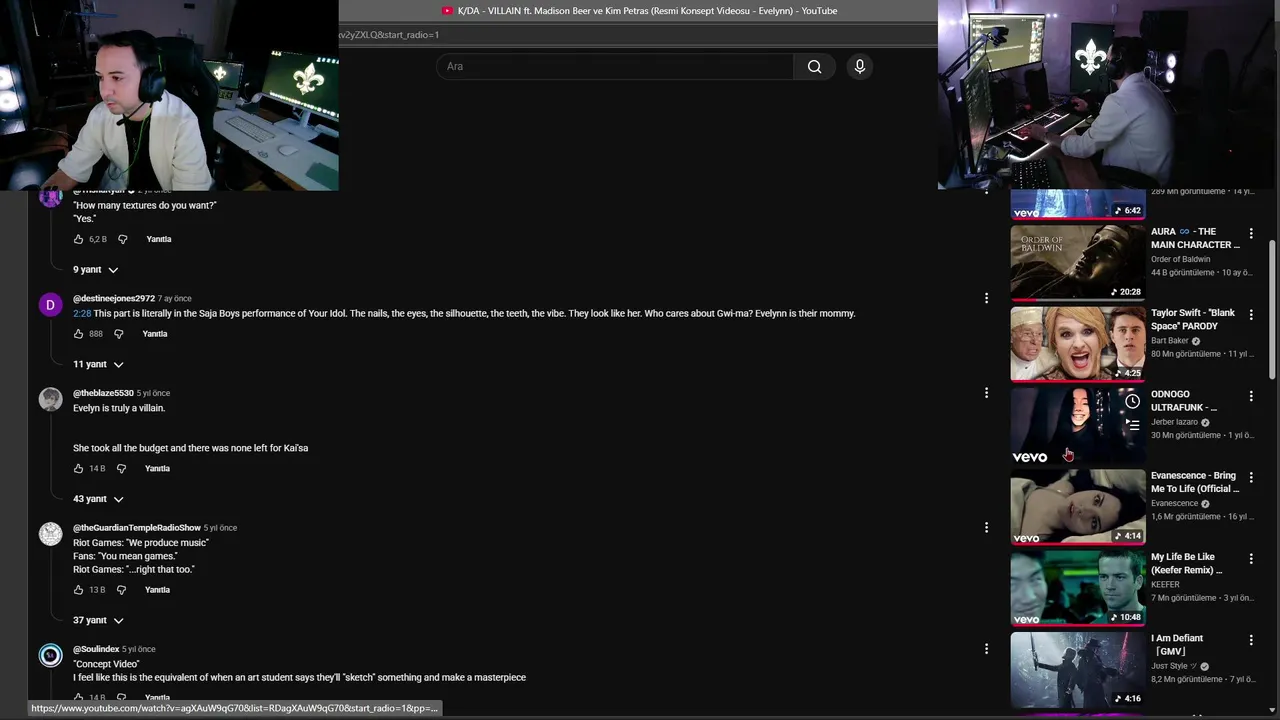Open menu for @destineejones2972 comment
This screenshot has width=1280, height=720.
(x=986, y=298)
